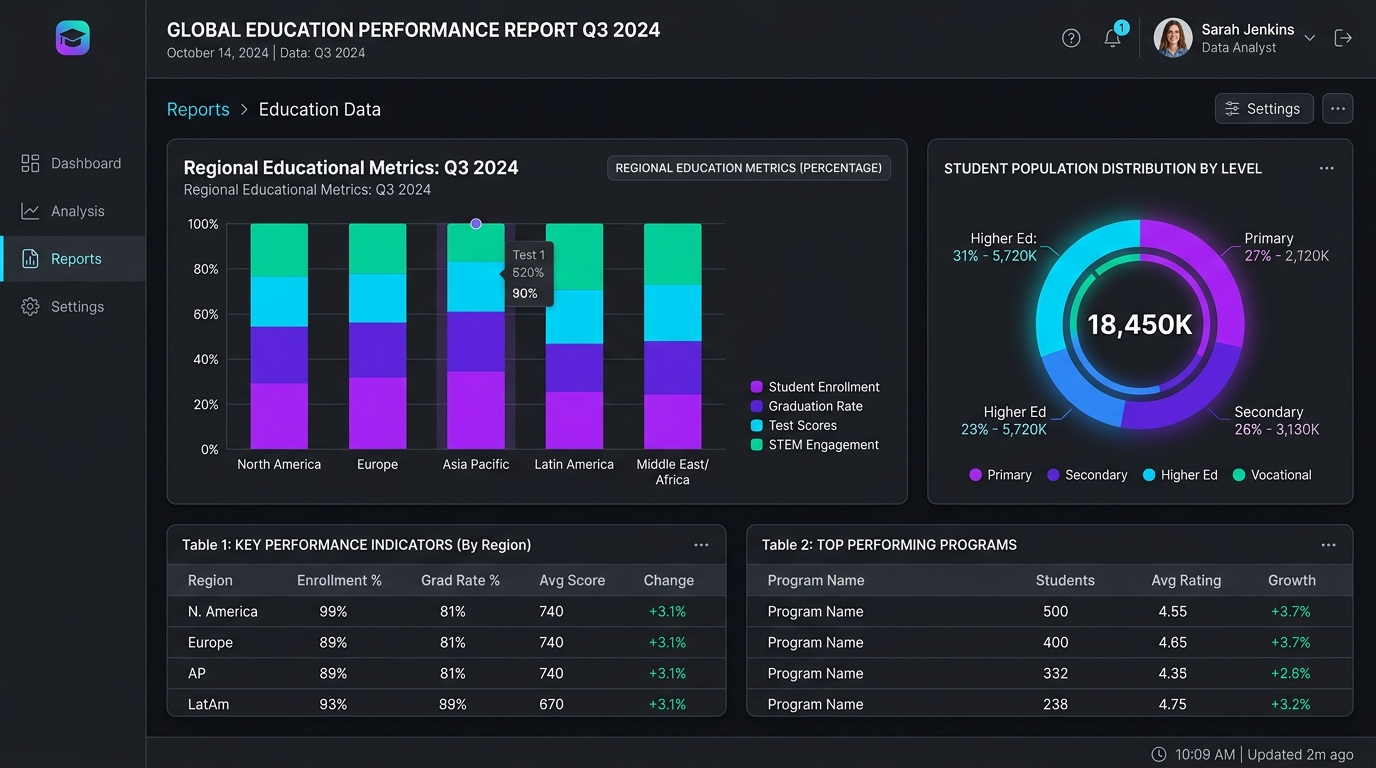Click the 18,450K total in donut chart center
Viewport: 1376px width, 768px height.
1140,324
